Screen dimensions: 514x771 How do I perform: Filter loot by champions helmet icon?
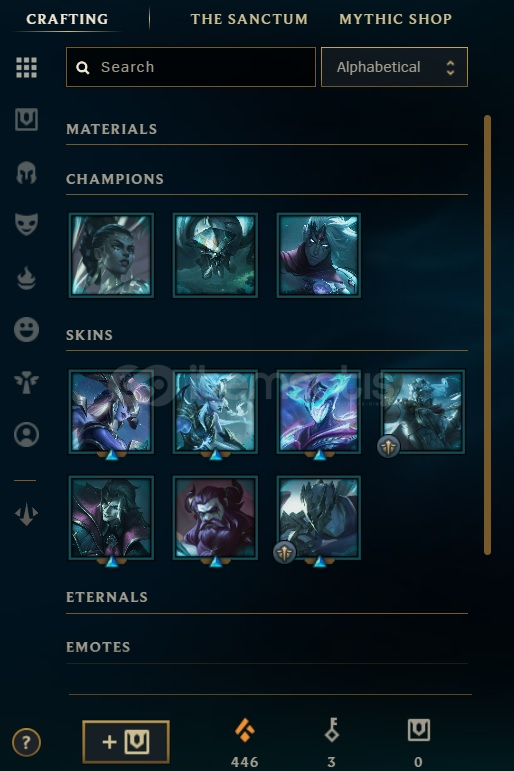point(27,173)
